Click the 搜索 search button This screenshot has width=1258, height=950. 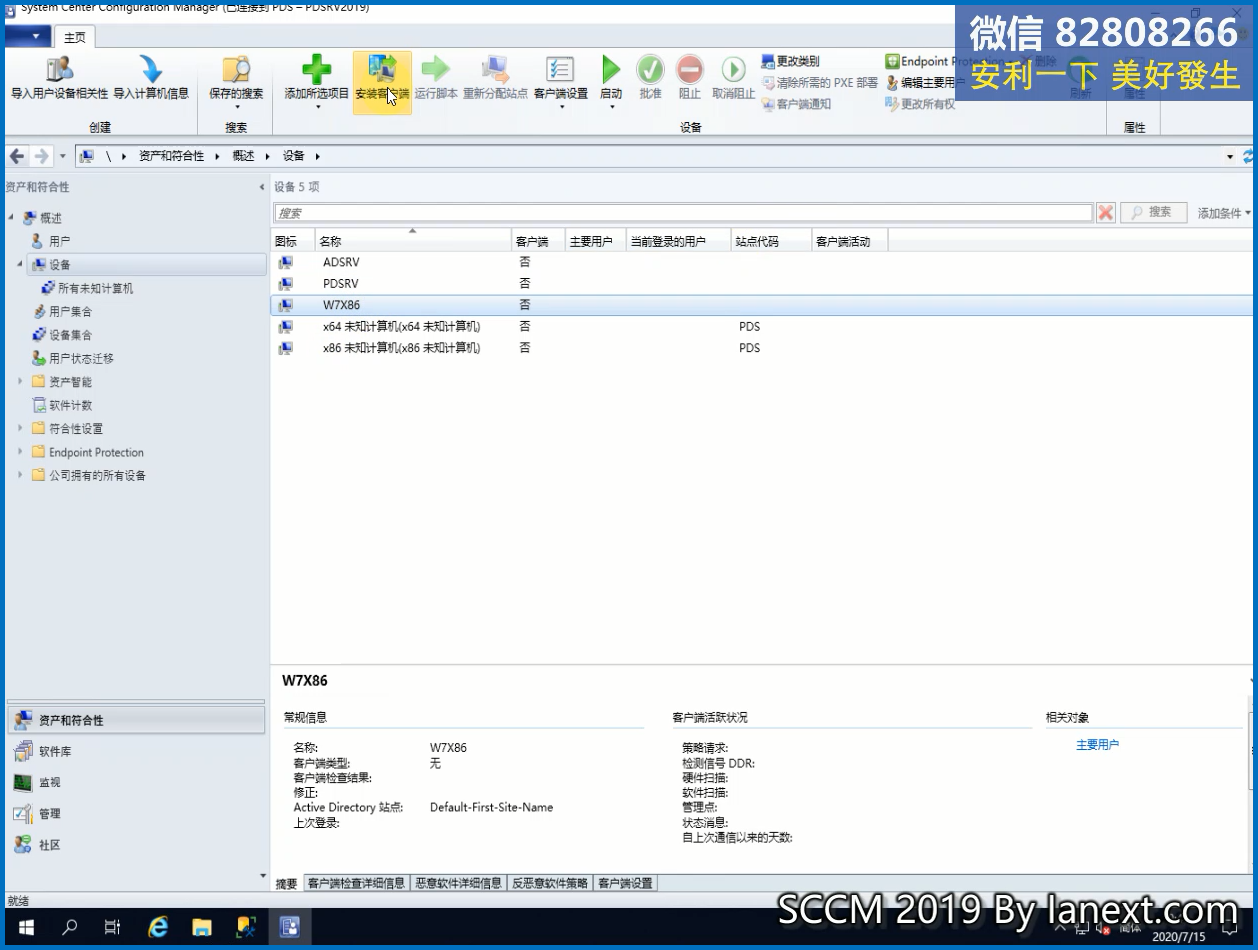[x=1153, y=213]
